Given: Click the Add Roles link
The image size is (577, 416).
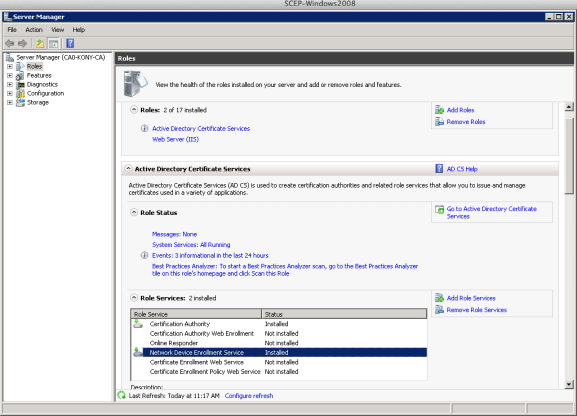Looking at the screenshot, I should pyautogui.click(x=460, y=110).
